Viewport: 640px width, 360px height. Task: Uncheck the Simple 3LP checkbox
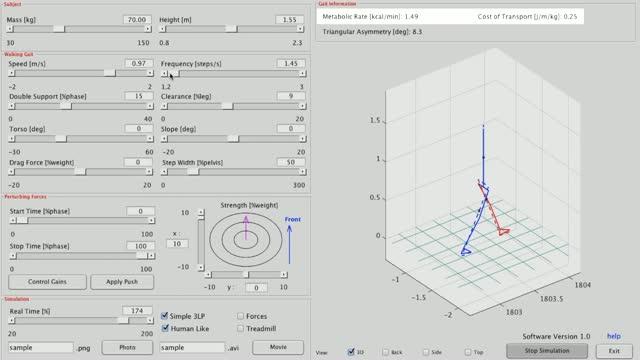point(164,316)
